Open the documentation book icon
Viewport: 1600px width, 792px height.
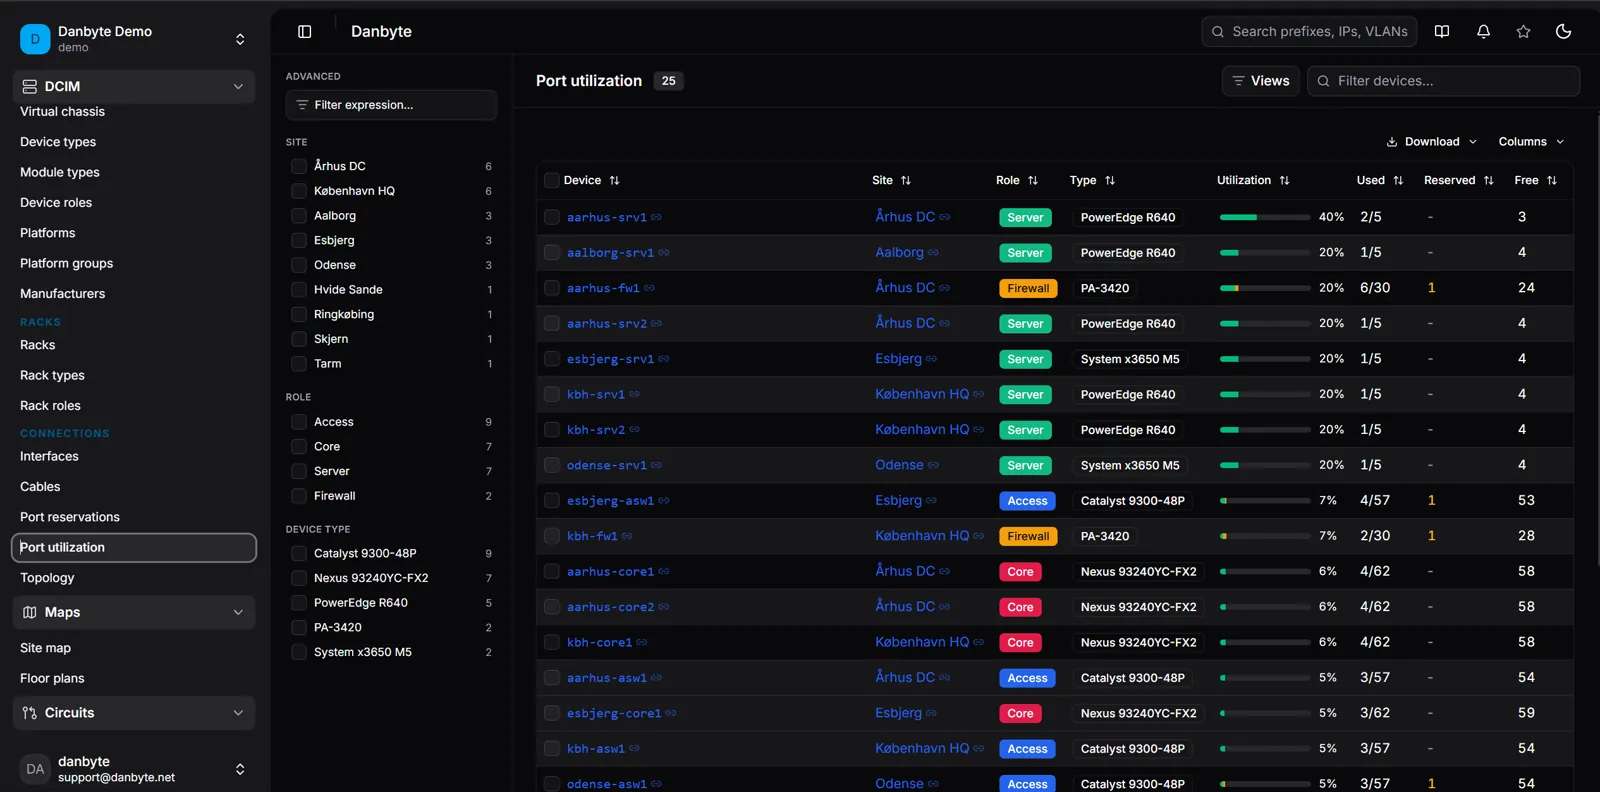1442,31
